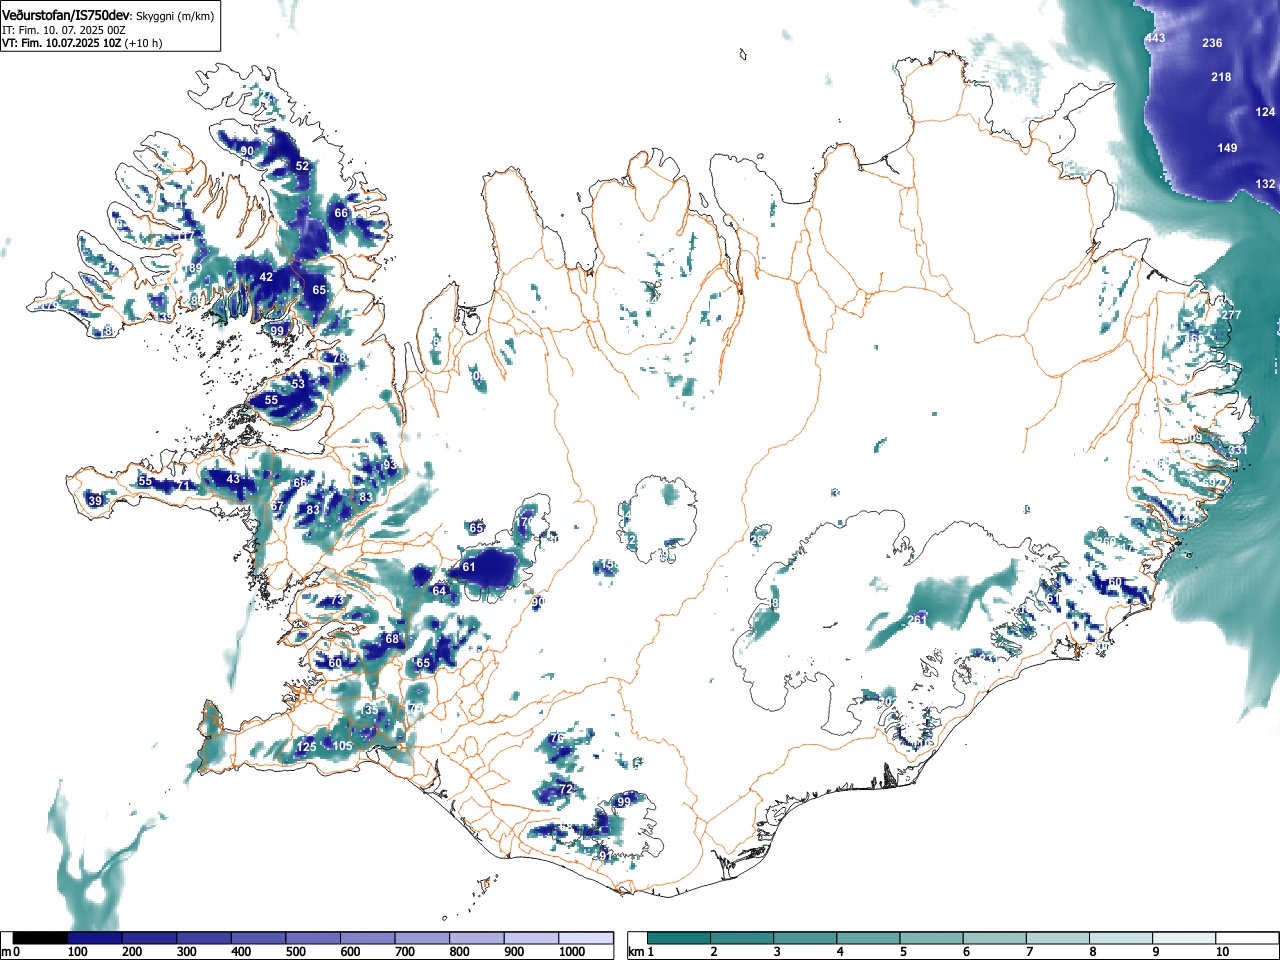This screenshot has height=960, width=1280.
Task: Click the 236 visibility value offshore
Action: 1213,43
